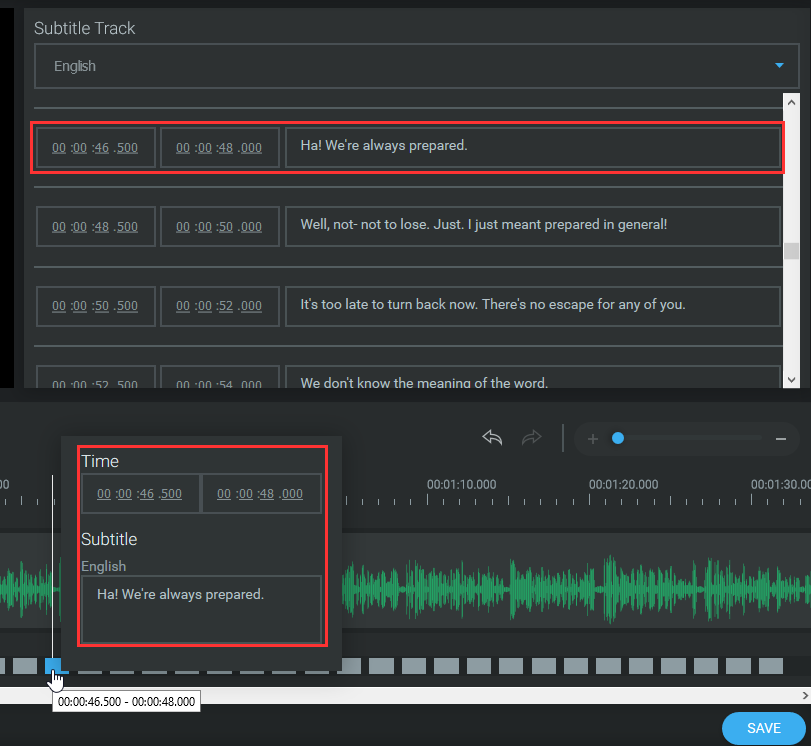Click the Subtitle Track dropdown arrow
811x746 pixels.
(x=779, y=66)
